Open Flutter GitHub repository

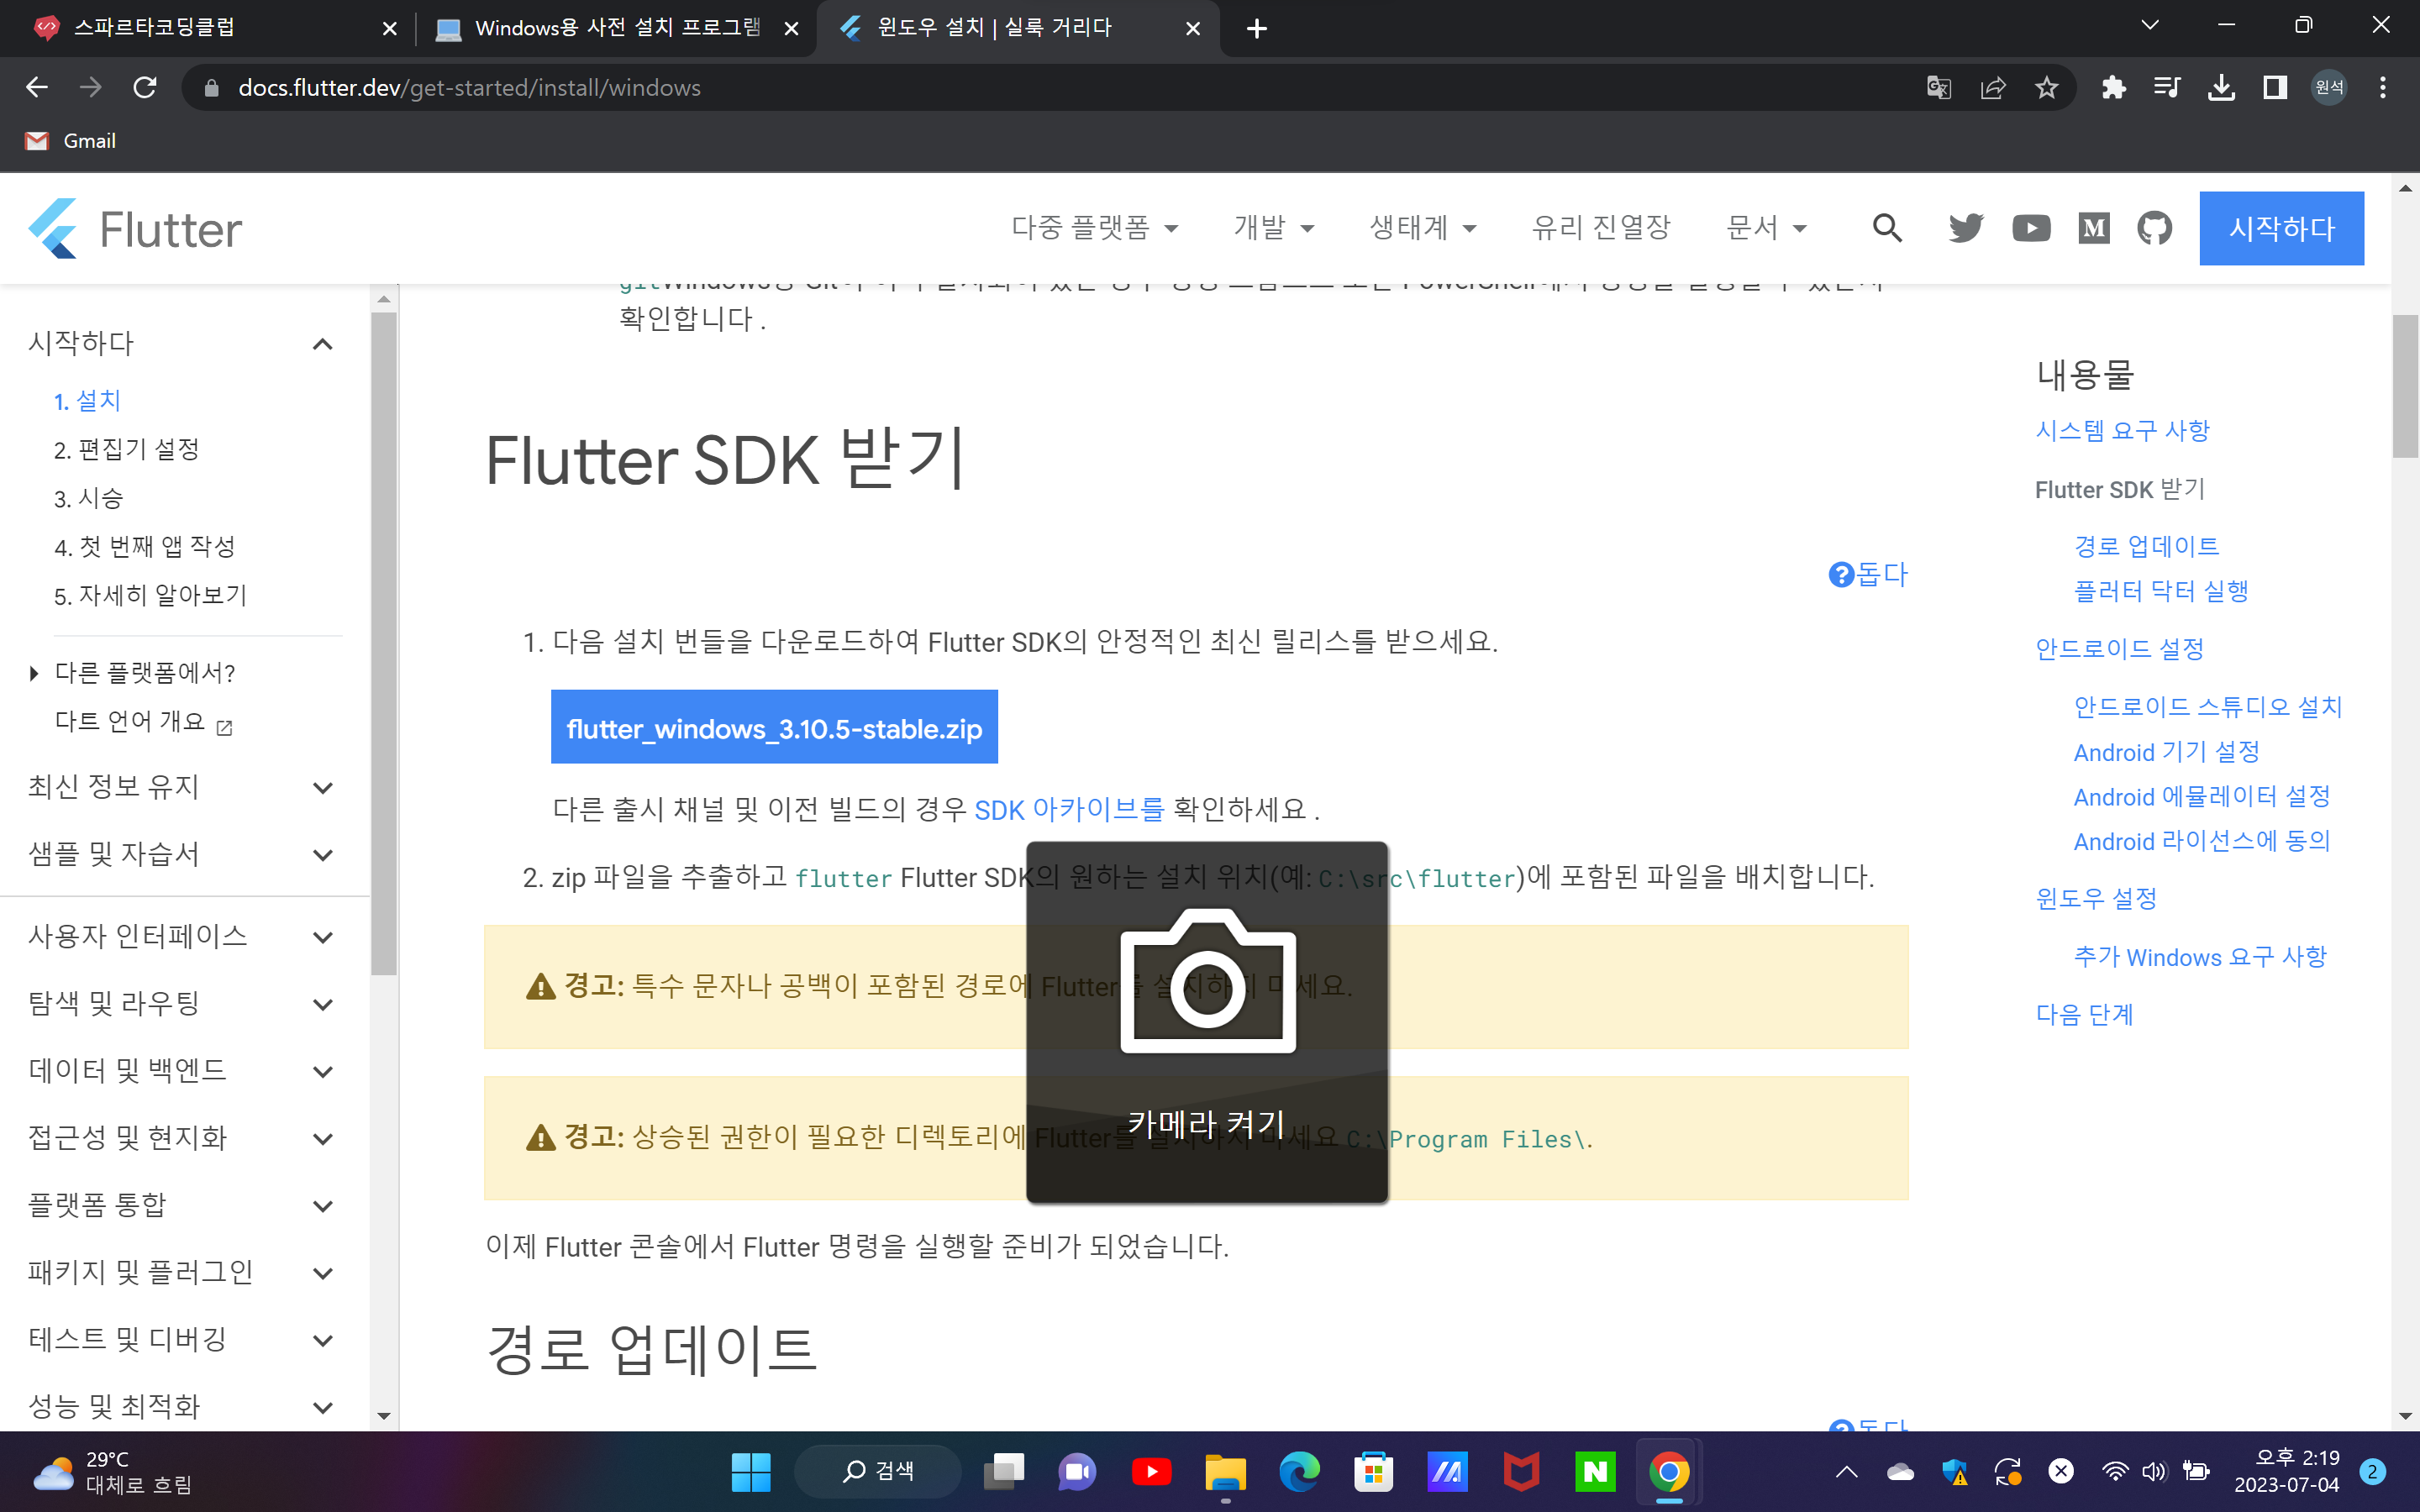click(2155, 228)
